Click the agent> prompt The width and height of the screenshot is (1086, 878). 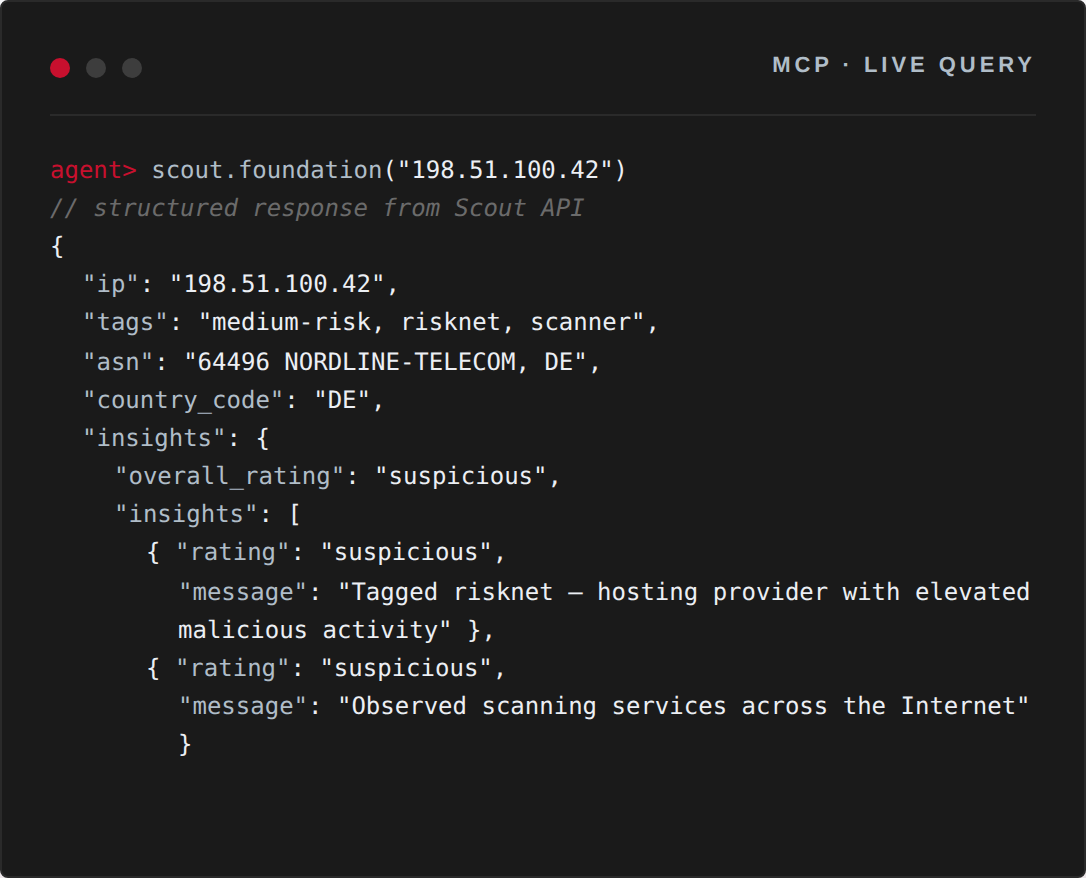click(x=94, y=170)
